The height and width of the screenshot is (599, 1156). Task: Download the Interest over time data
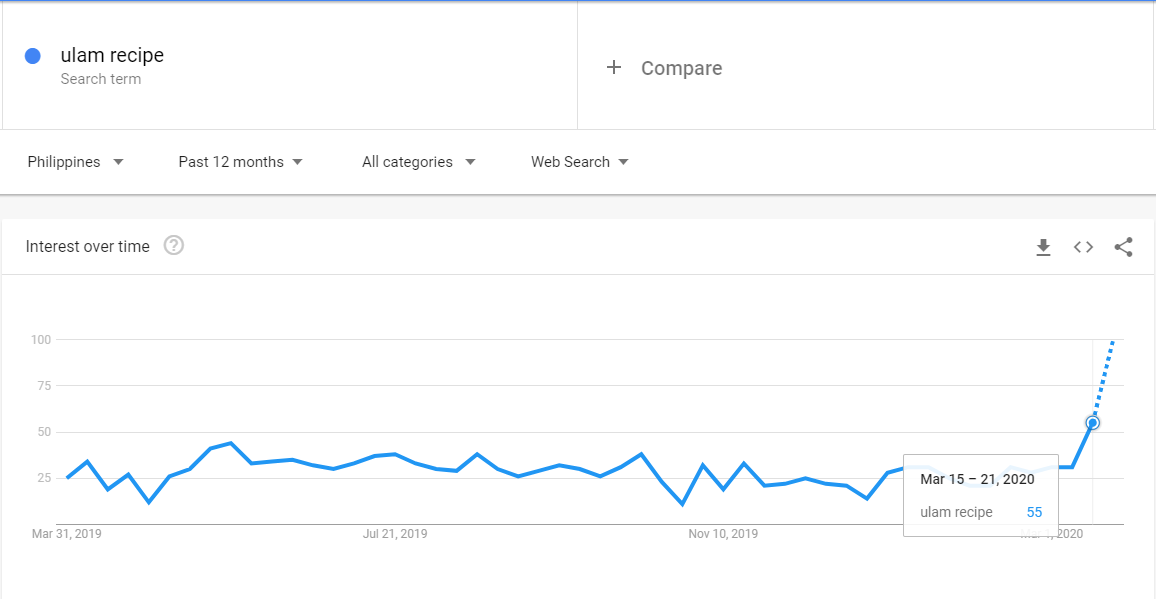(1043, 247)
